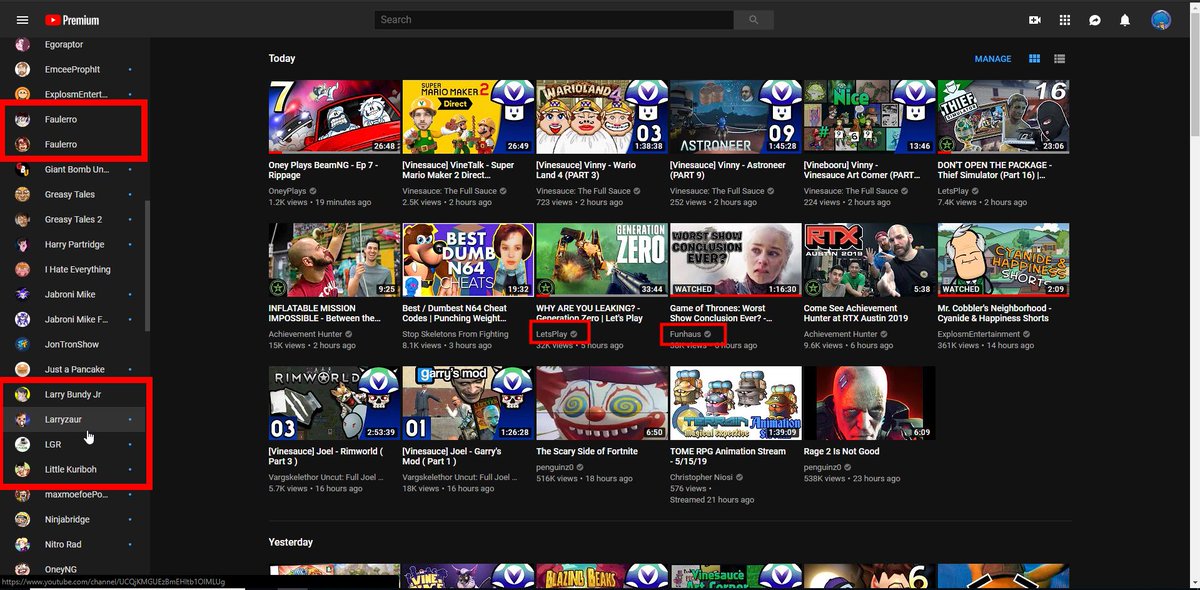Click the JonTronShow channel avatar

pyautogui.click(x=22, y=344)
